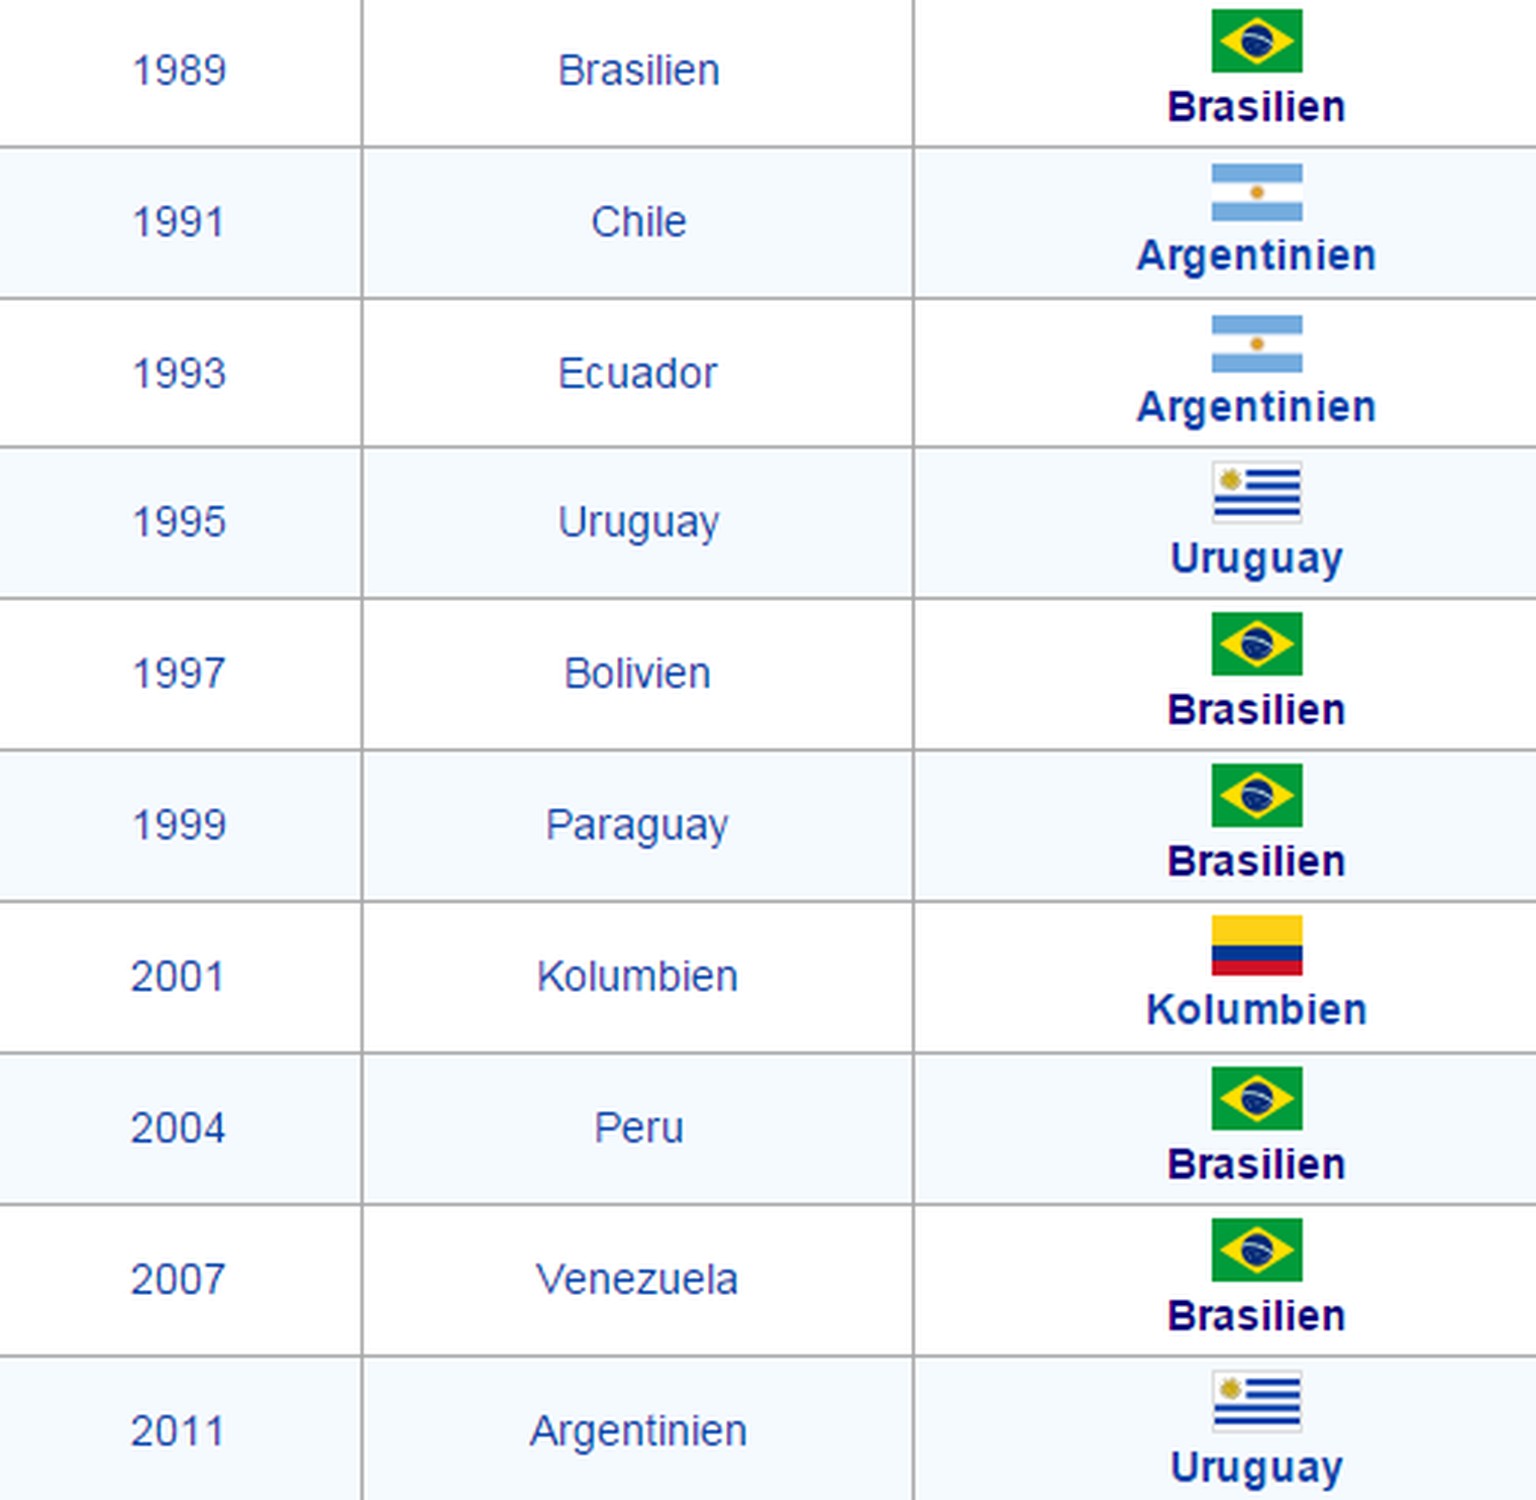Open host country link Peru
The image size is (1536, 1500).
[638, 1128]
